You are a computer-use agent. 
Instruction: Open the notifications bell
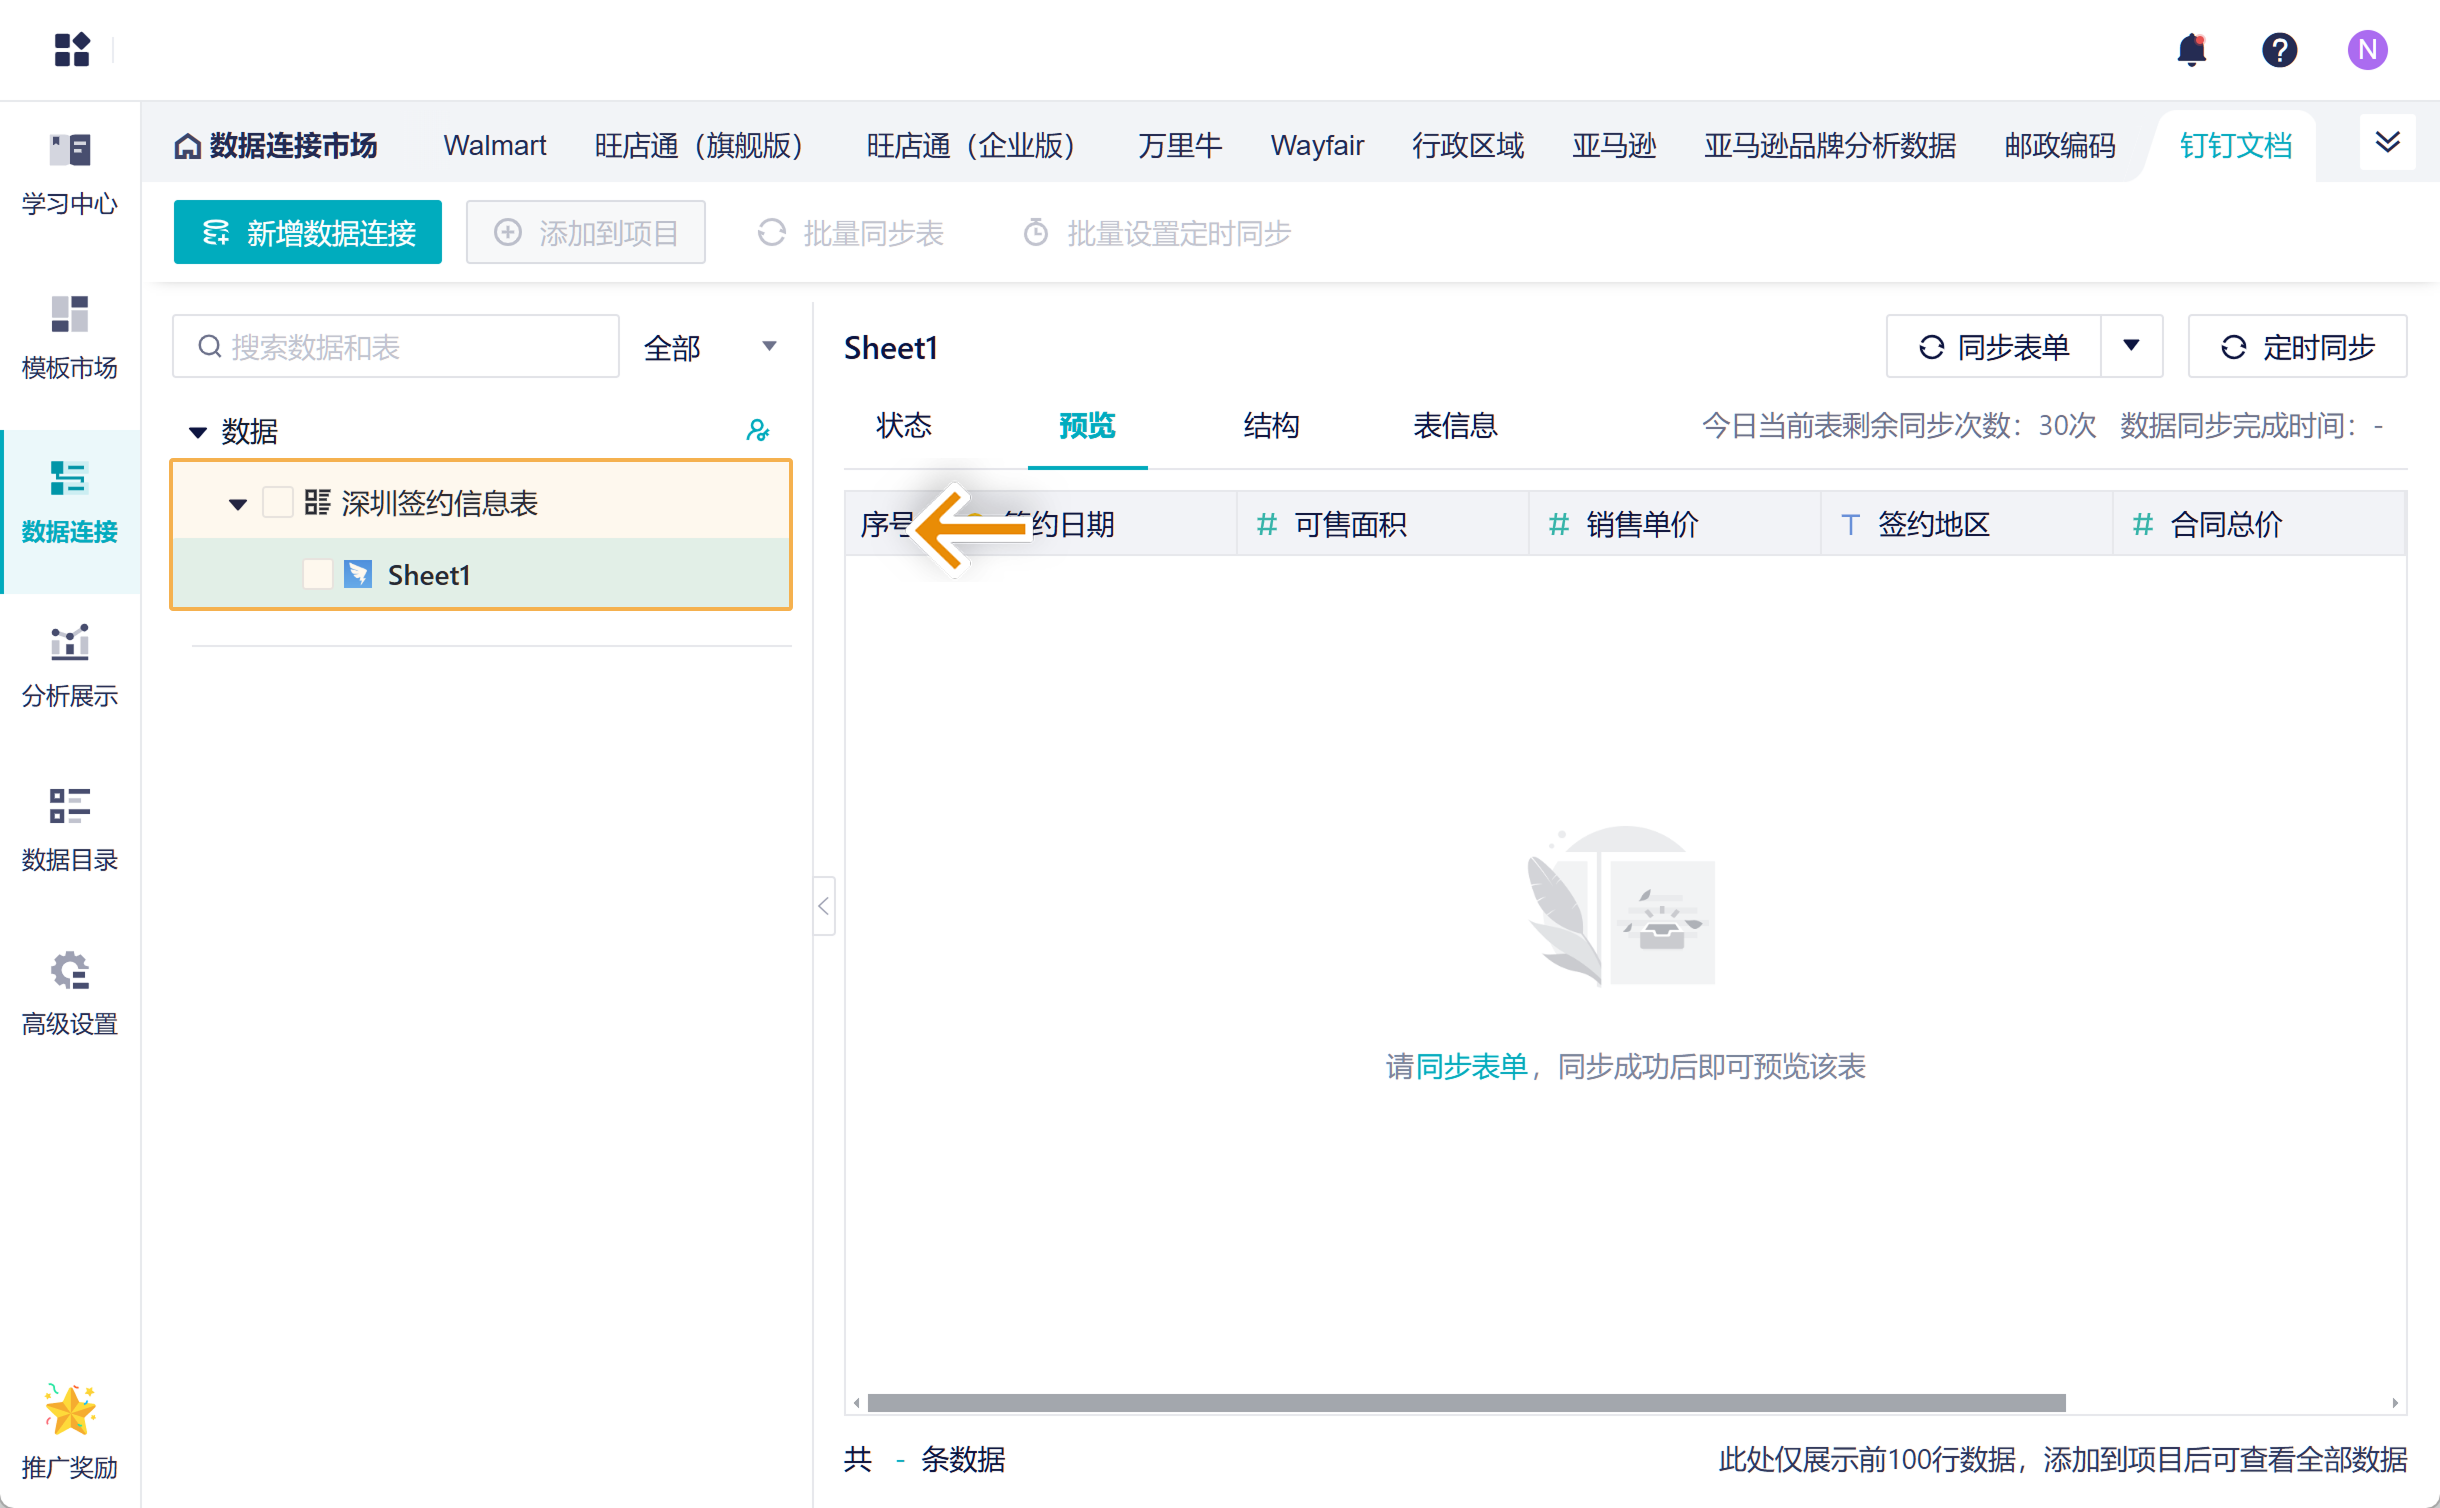click(2191, 49)
